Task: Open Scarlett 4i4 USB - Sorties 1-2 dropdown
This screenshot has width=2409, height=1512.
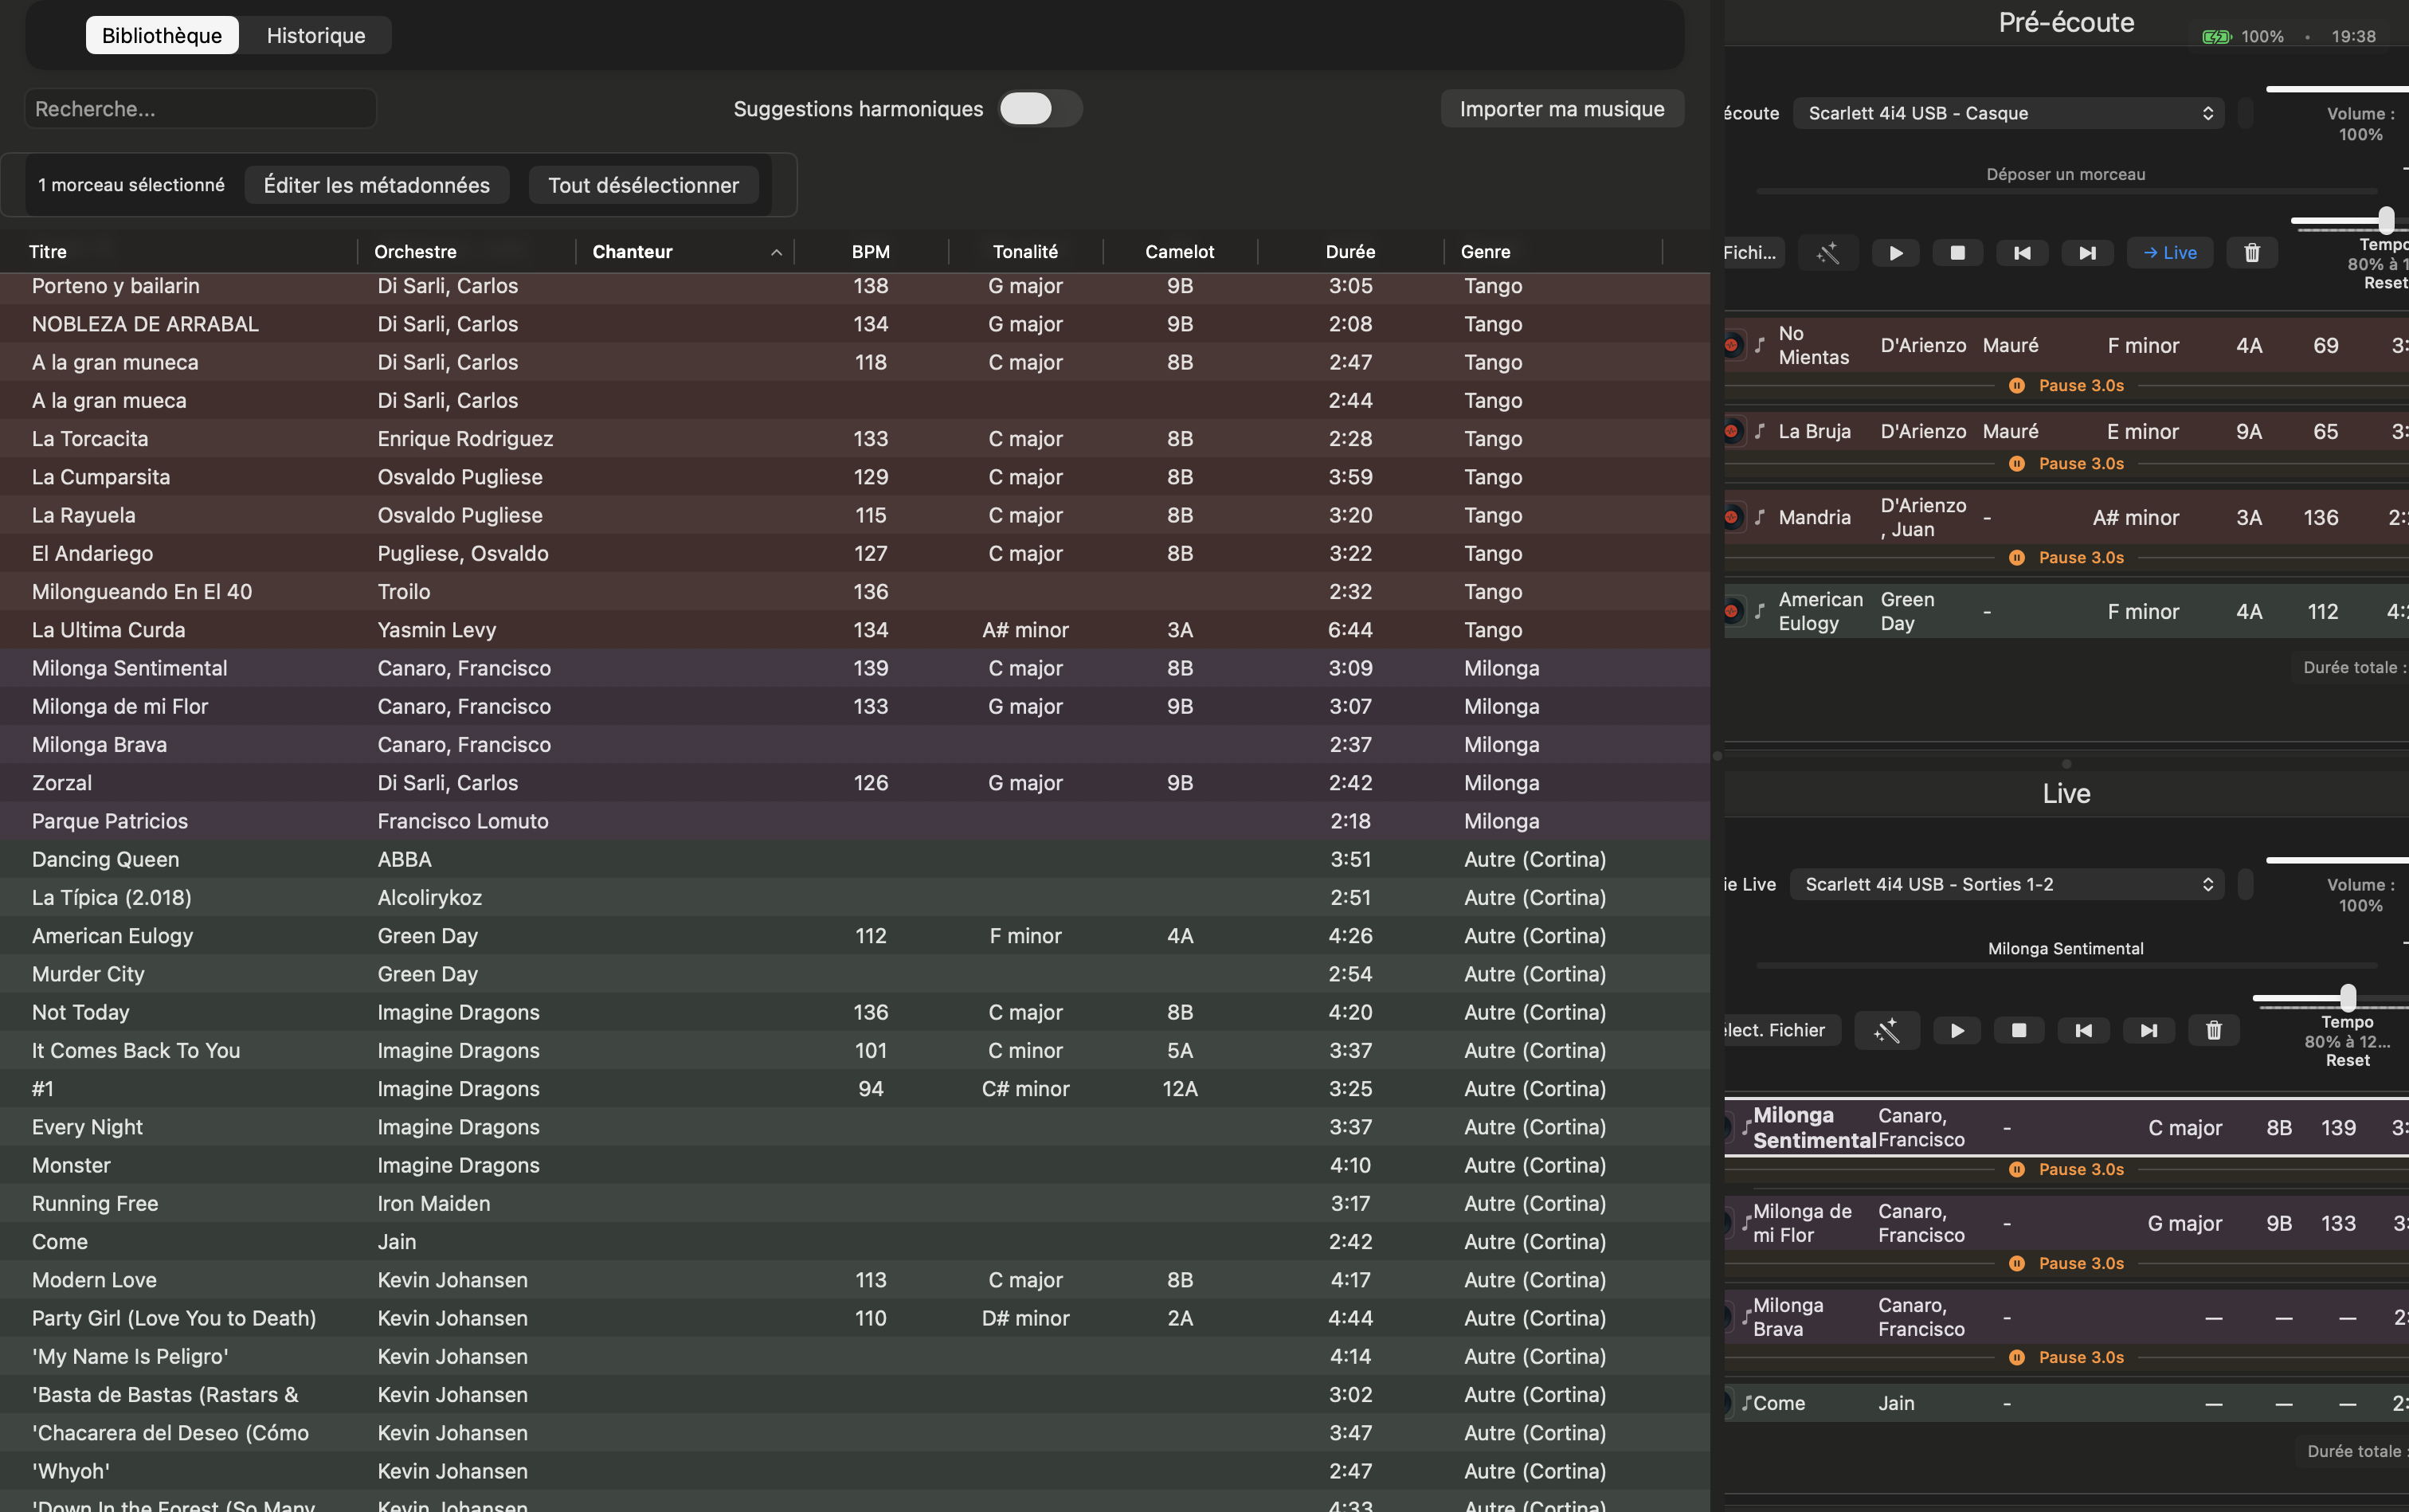Action: point(2007,884)
